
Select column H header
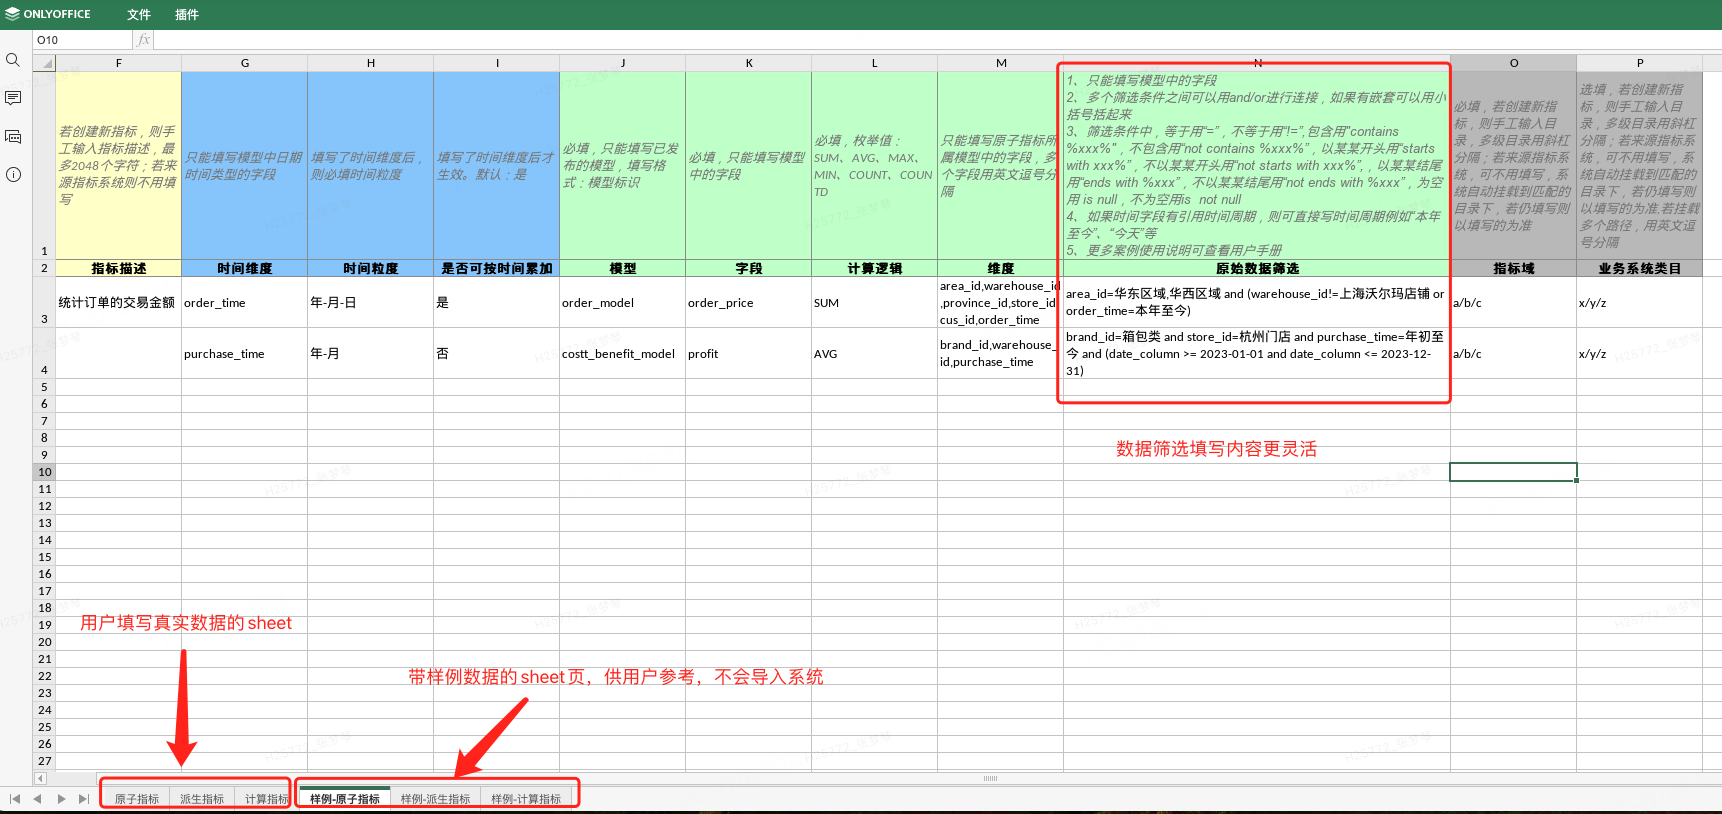(x=371, y=63)
